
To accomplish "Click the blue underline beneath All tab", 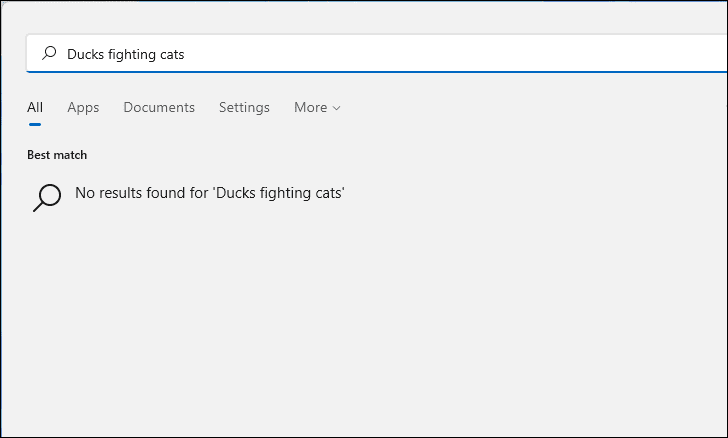I will pos(35,124).
